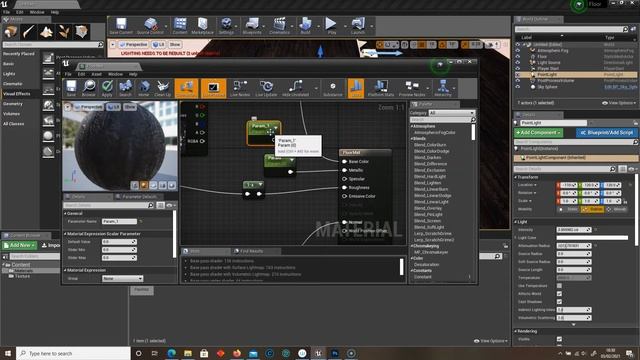Screen dimensions: 640x360
Task: Collapse the General section in material details
Action: [65, 213]
